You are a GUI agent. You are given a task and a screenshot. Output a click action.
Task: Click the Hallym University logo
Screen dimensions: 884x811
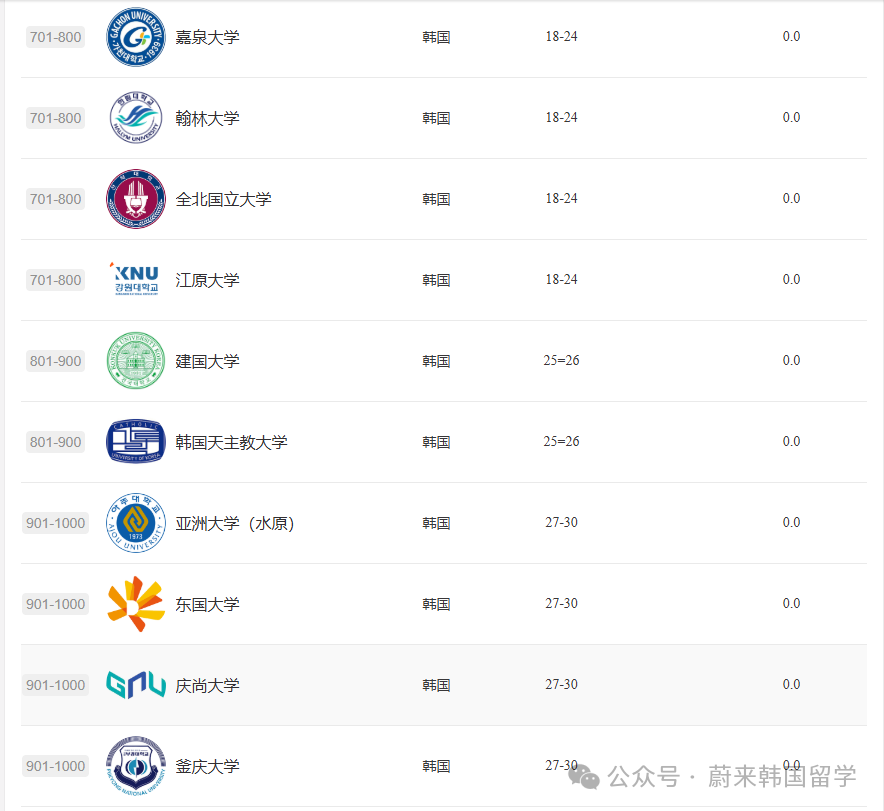[x=136, y=118]
